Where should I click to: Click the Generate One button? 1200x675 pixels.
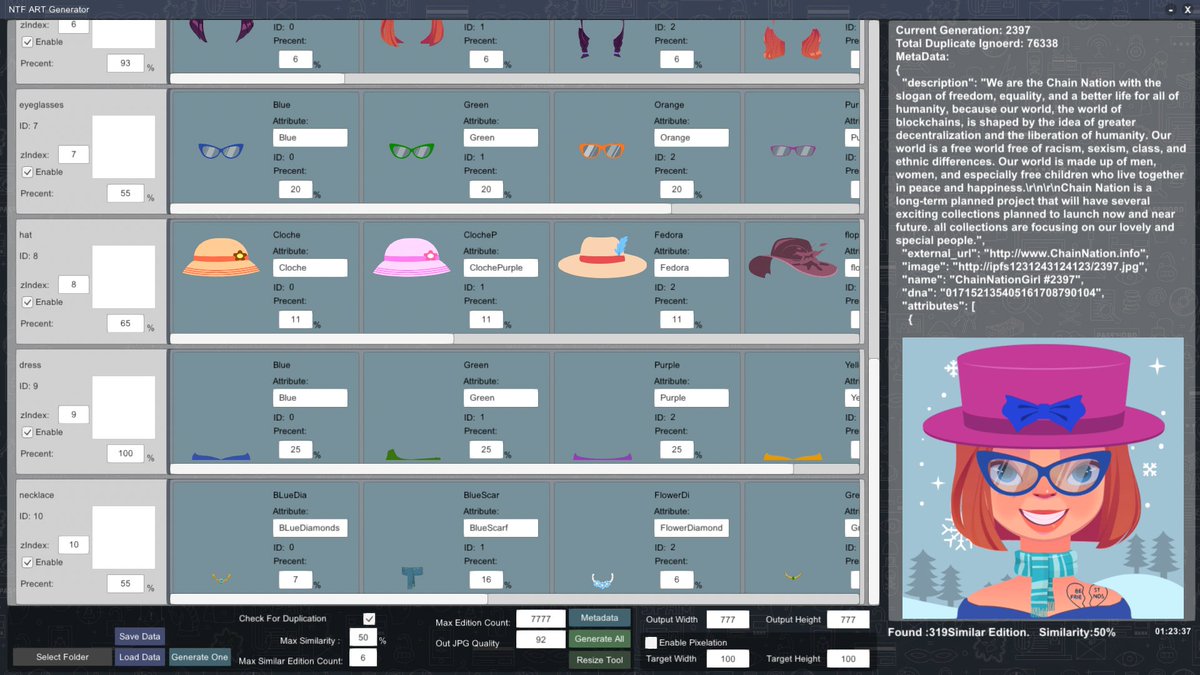pos(199,657)
